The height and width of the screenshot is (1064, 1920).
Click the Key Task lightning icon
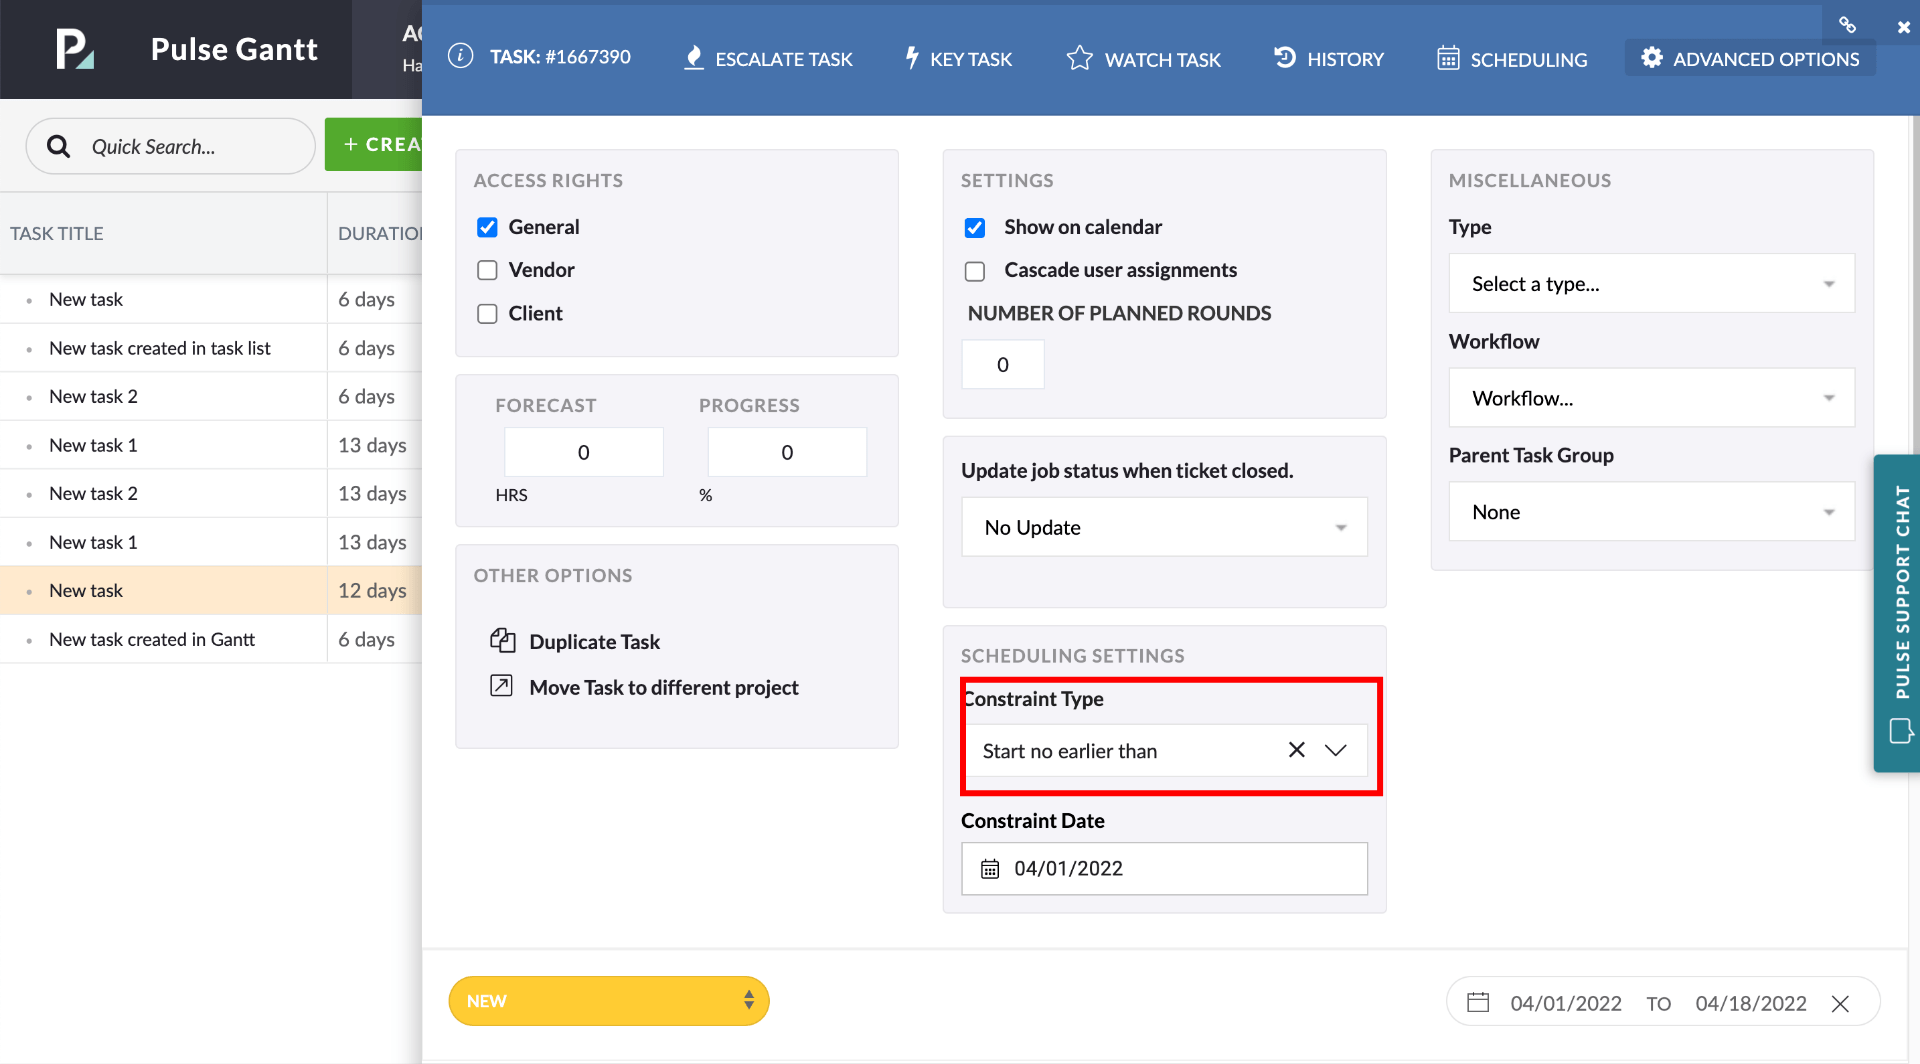click(x=912, y=57)
